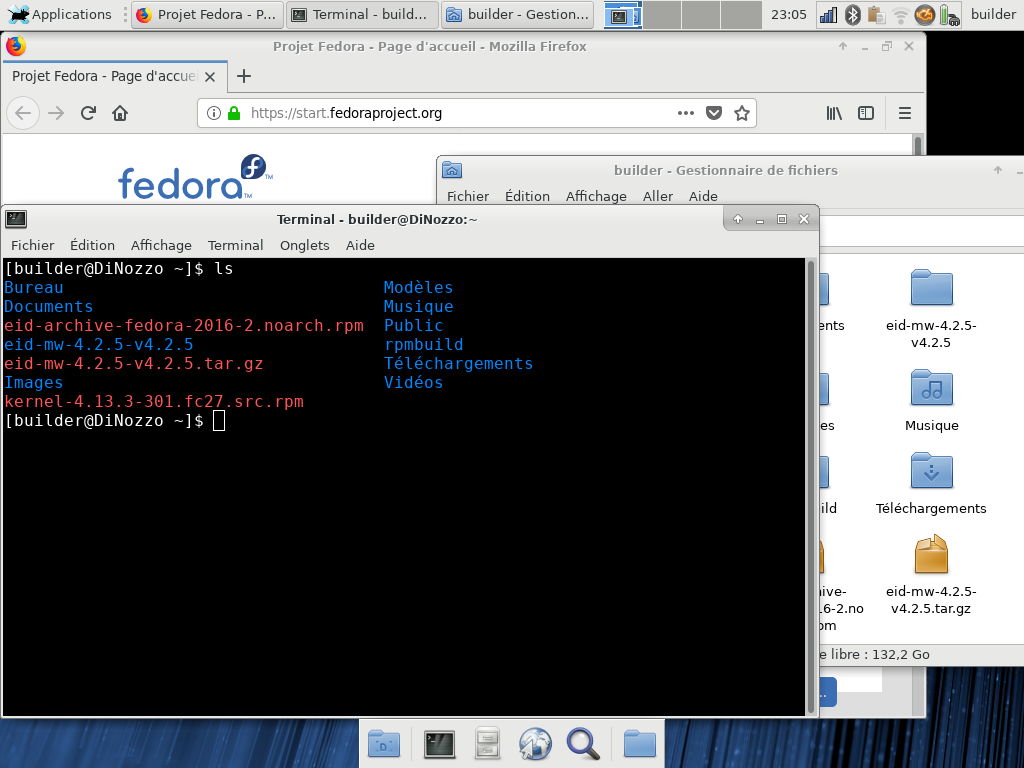Open home folder from the dock

tap(639, 744)
